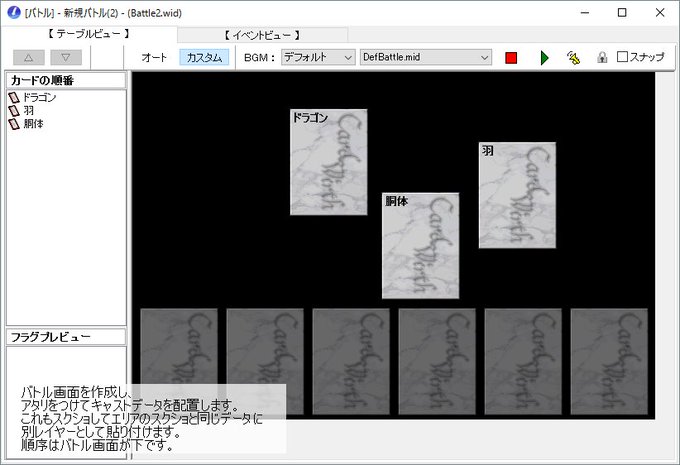Click the フラグプレビュー panel header
Screen dimensions: 680x465
[x=66, y=337]
